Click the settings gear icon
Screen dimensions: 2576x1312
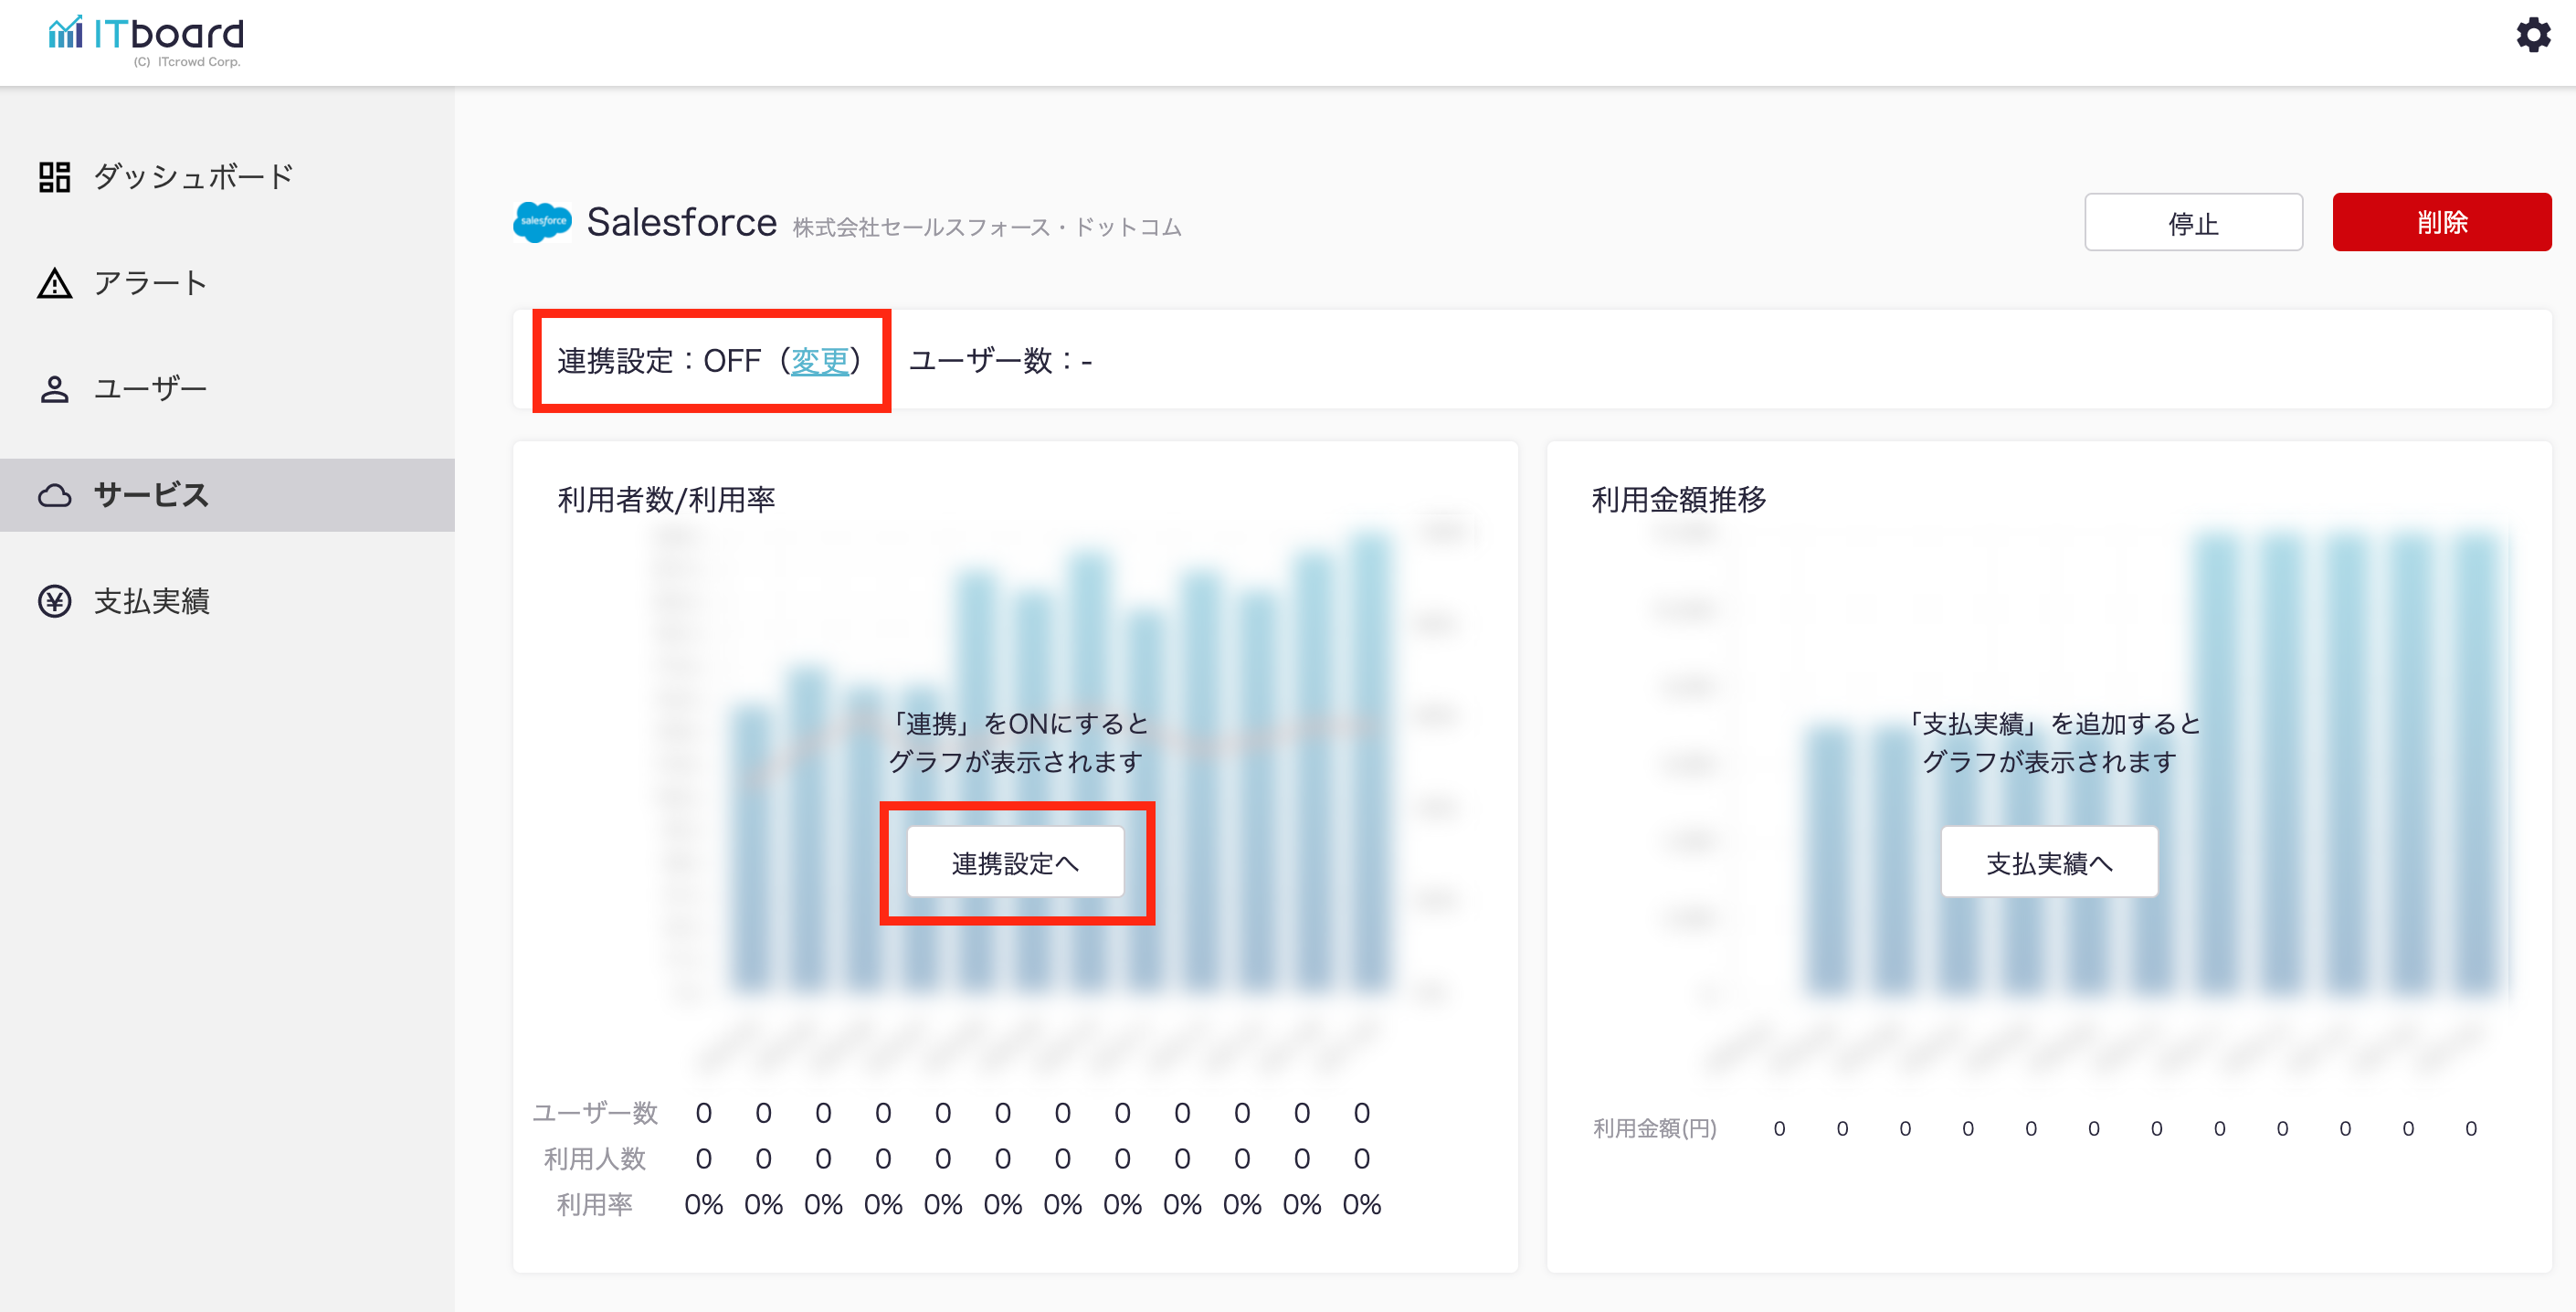pyautogui.click(x=2532, y=36)
